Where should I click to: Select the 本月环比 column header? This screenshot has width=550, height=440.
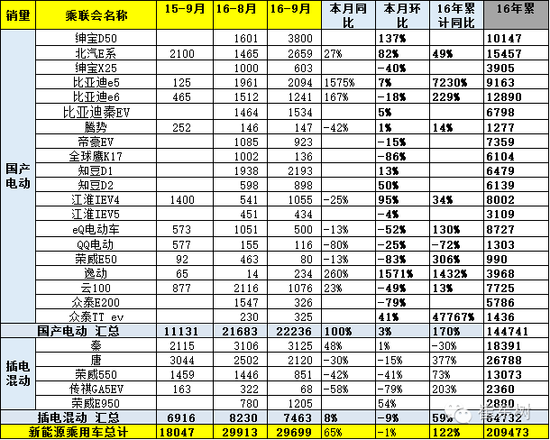click(402, 15)
